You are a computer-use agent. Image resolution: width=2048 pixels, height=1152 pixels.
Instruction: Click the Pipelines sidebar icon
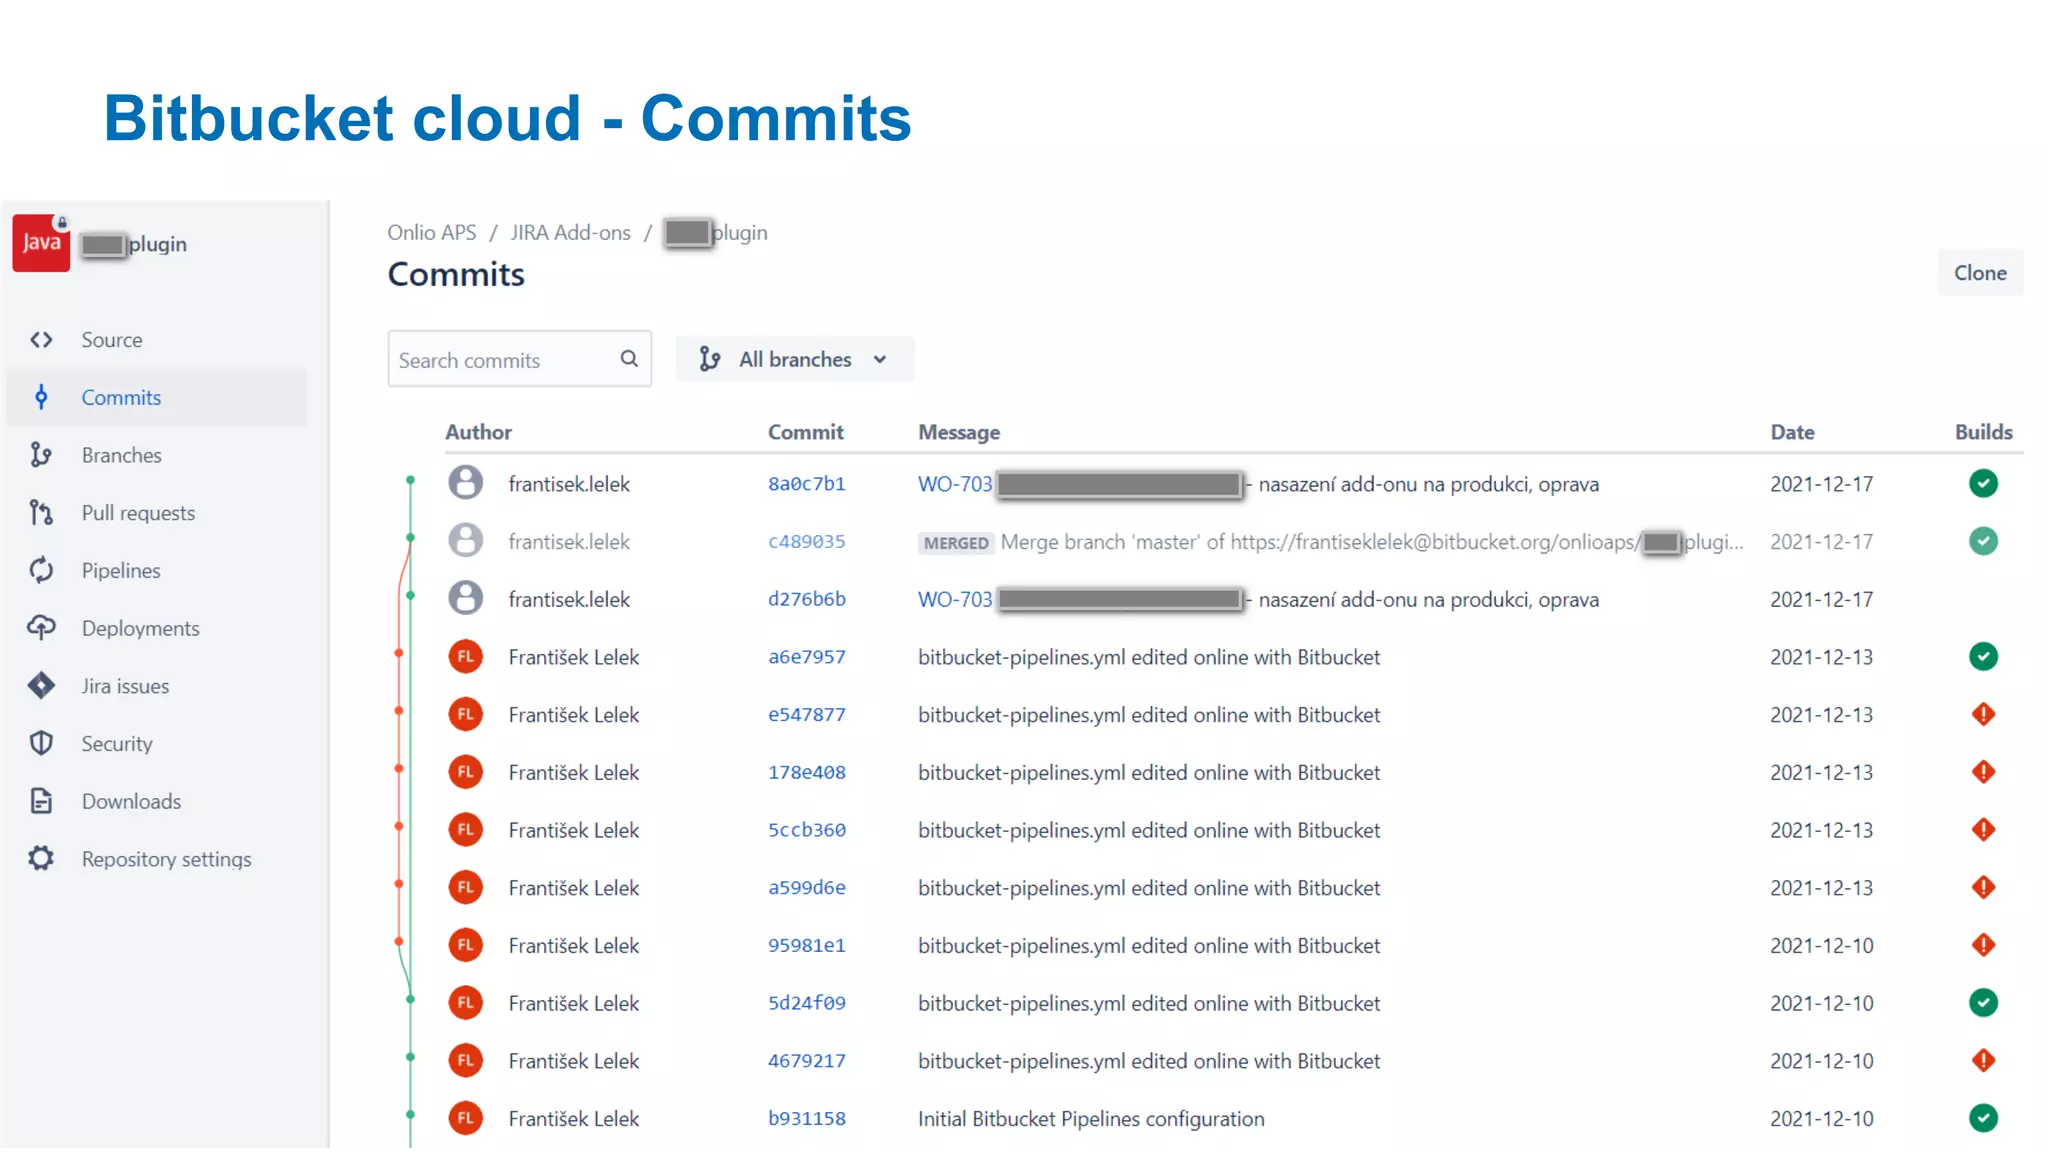click(x=41, y=570)
